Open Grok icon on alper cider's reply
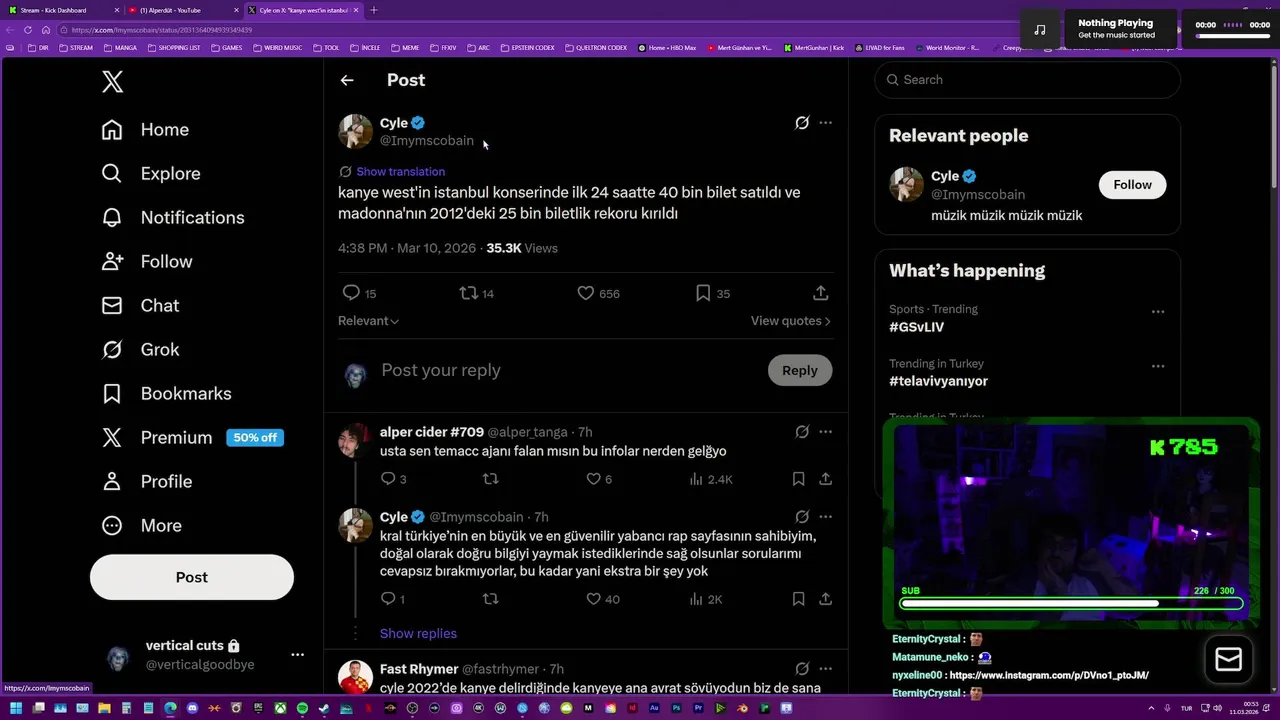The height and width of the screenshot is (720, 1280). [802, 432]
